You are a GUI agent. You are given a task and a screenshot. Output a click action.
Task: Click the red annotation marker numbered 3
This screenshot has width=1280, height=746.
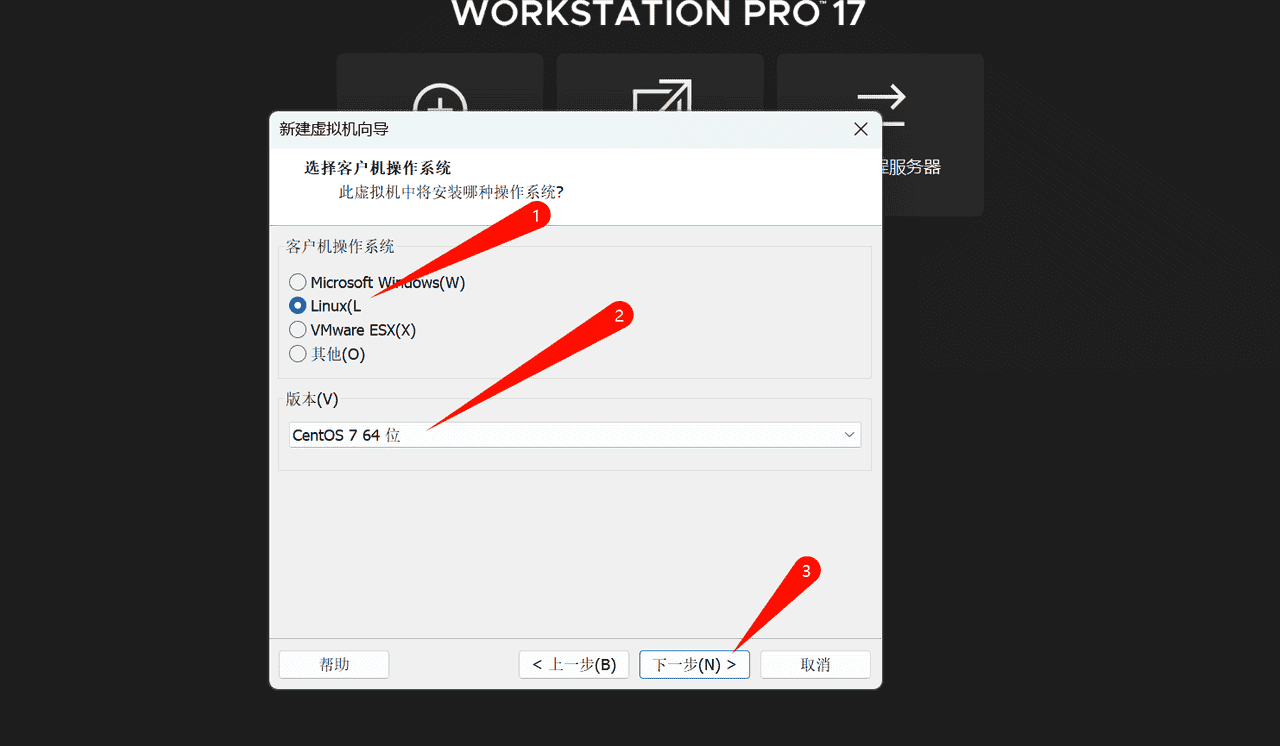point(807,571)
